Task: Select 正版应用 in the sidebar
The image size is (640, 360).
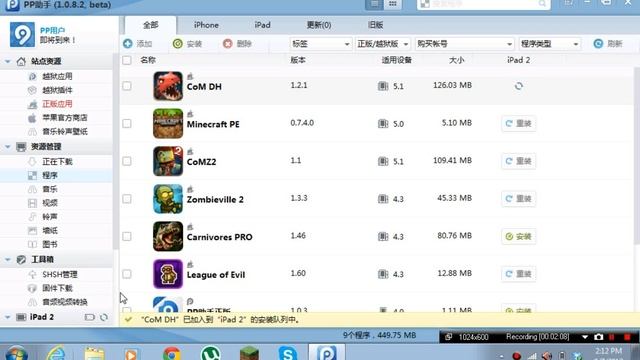Action: pyautogui.click(x=57, y=104)
